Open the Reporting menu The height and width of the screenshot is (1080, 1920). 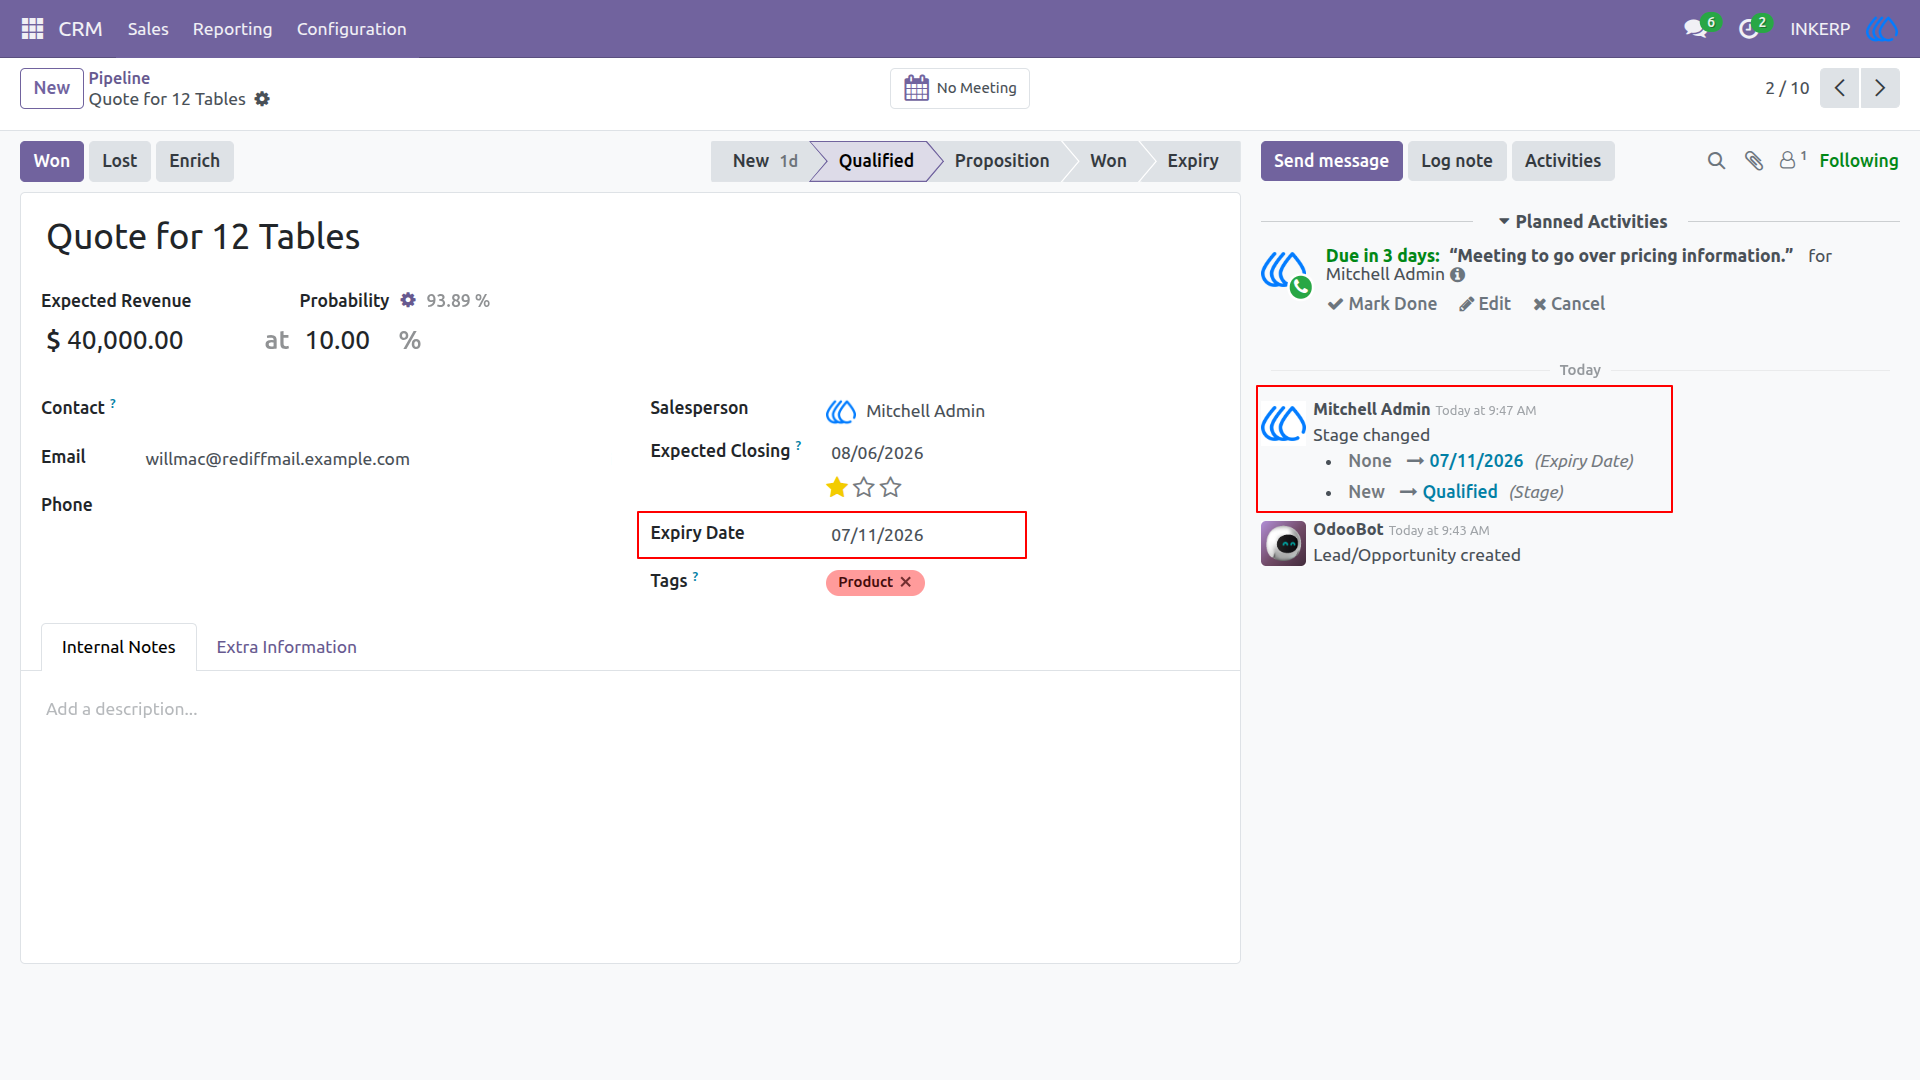tap(232, 29)
